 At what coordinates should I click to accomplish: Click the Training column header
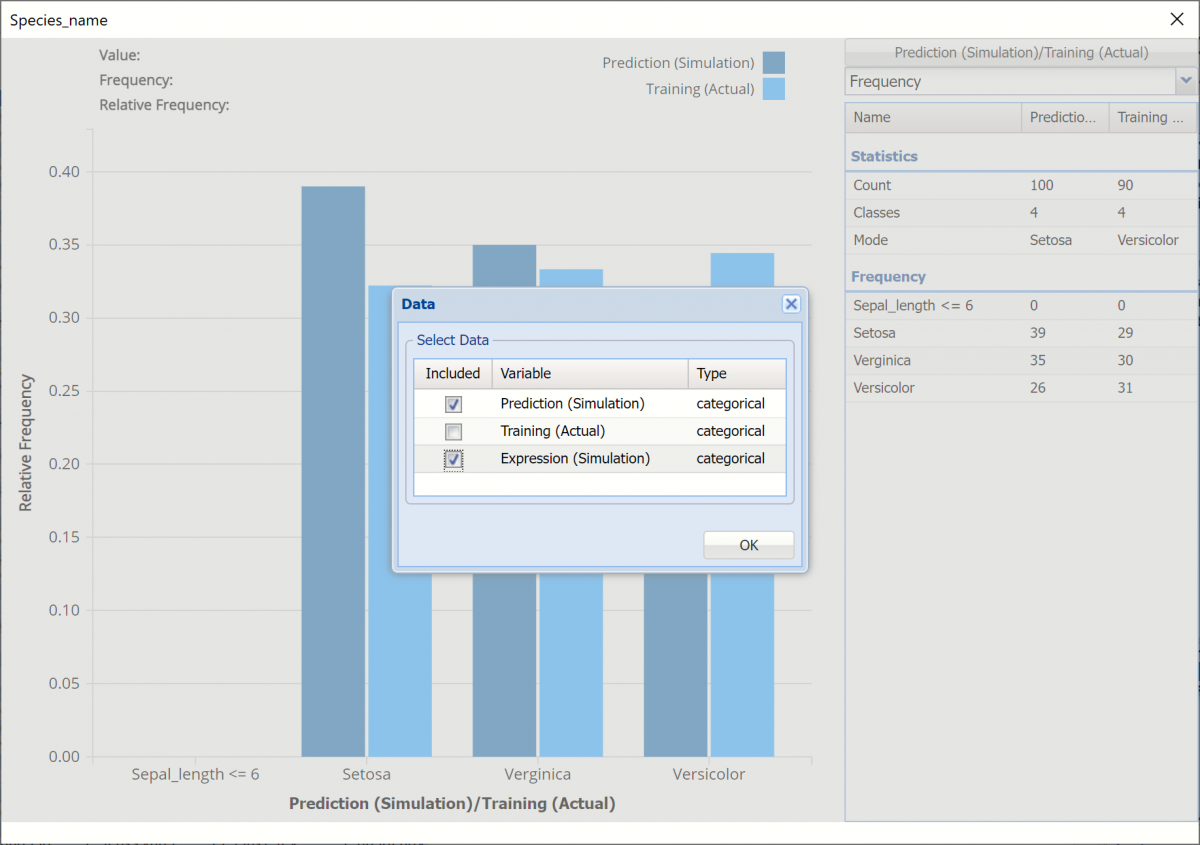(1152, 117)
